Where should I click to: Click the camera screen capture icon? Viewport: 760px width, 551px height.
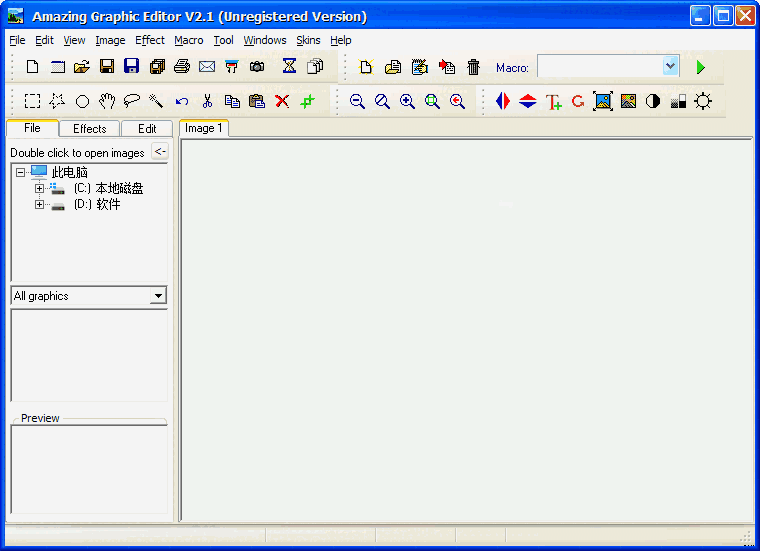tap(257, 66)
